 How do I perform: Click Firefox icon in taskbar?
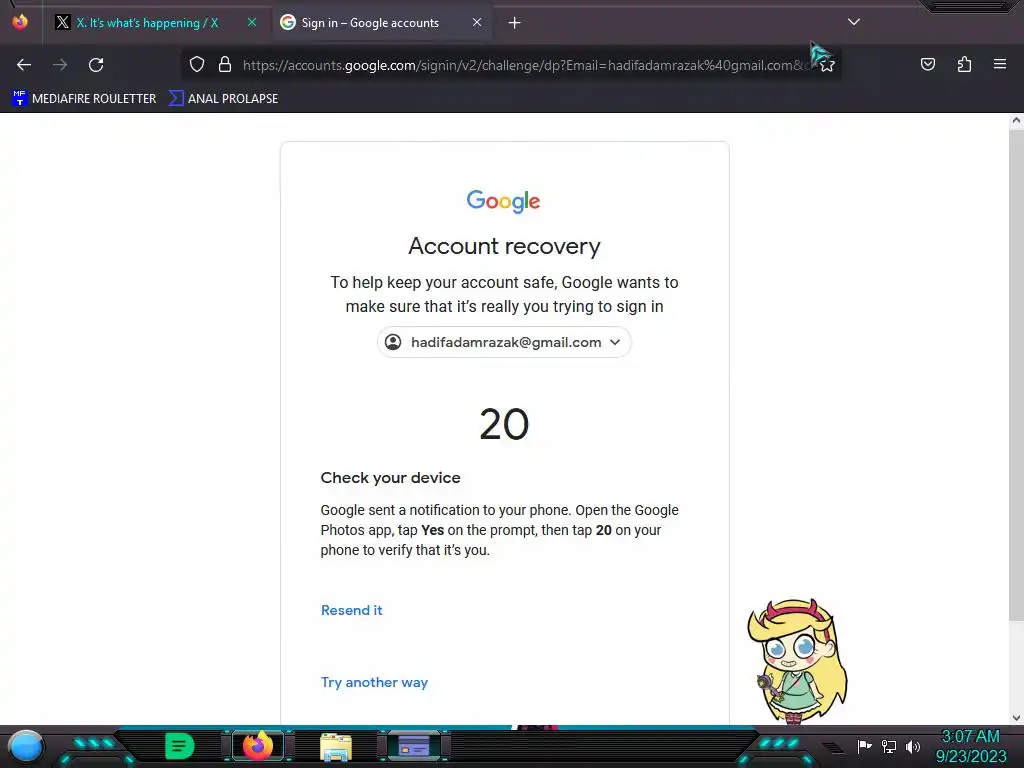coord(257,746)
